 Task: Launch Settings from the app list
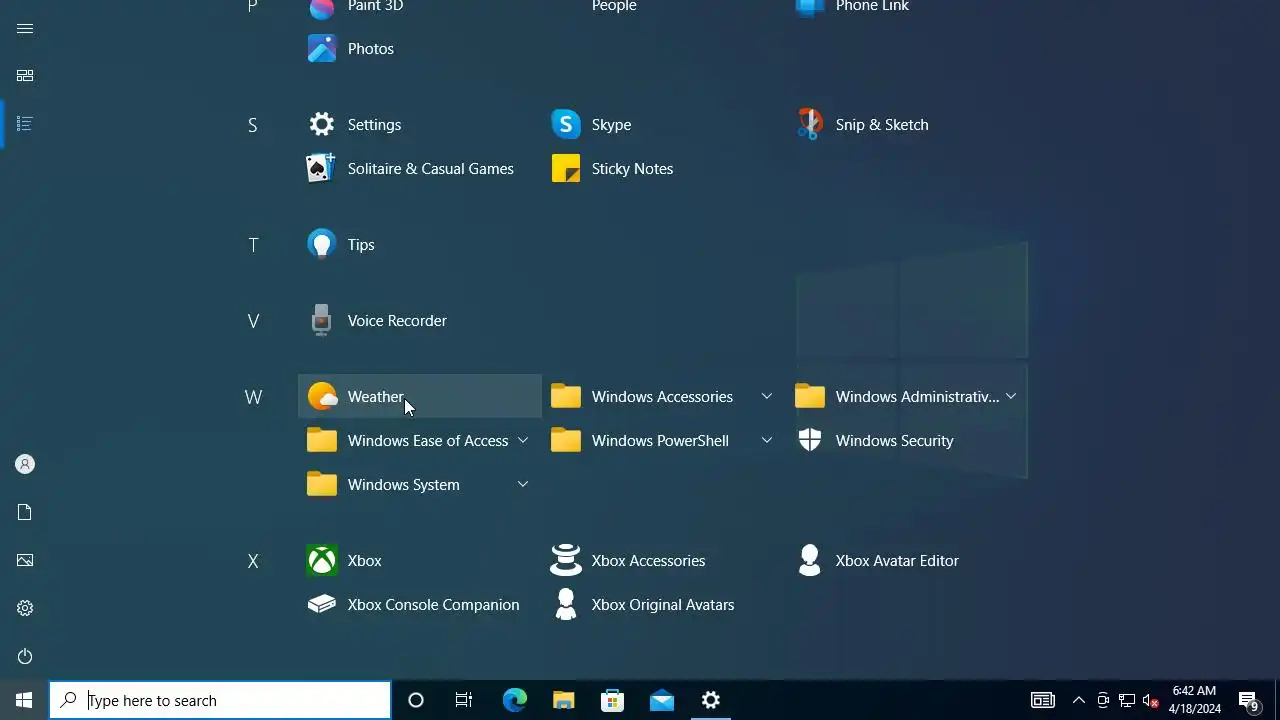click(420, 124)
